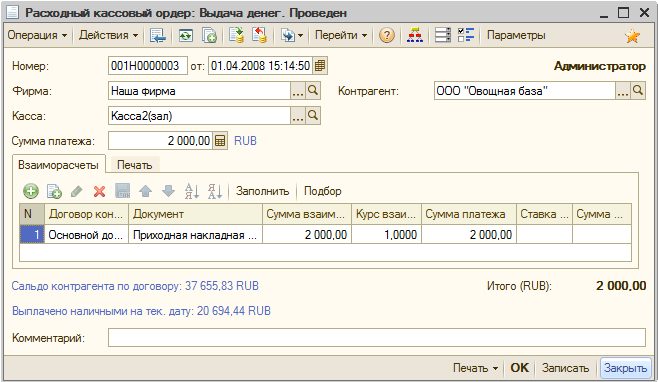The image size is (658, 382).
Task: Search Контрагент with magnifier icon
Action: point(638,91)
